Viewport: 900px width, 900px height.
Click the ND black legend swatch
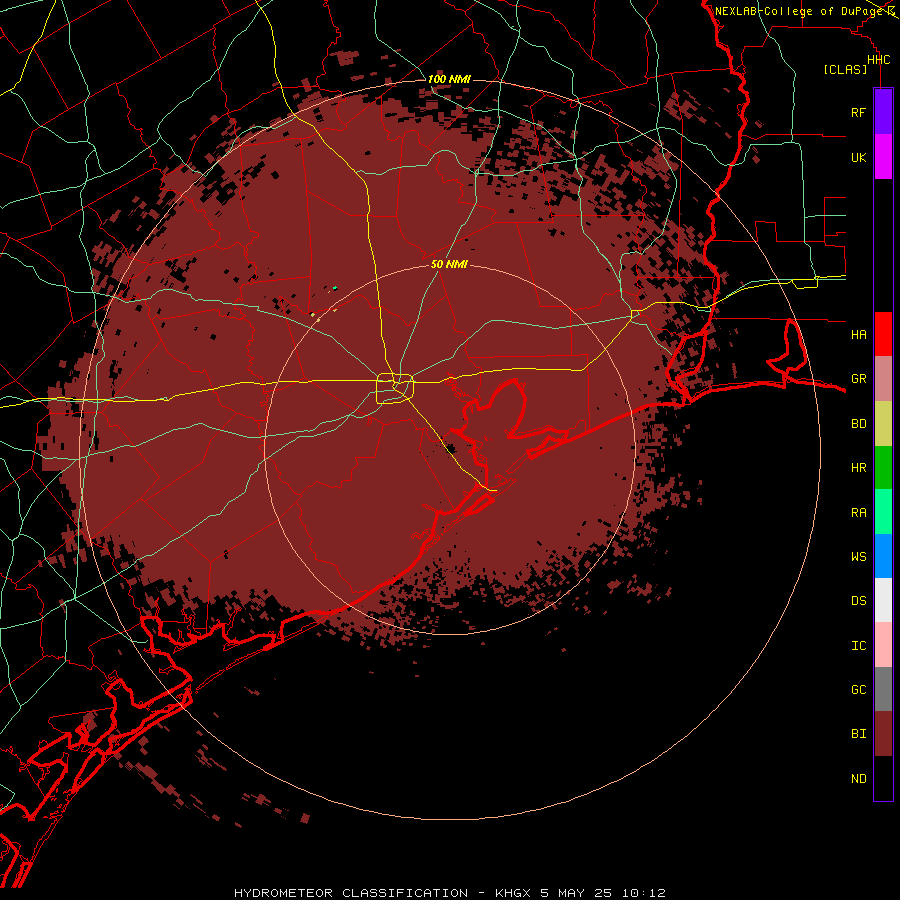(883, 778)
